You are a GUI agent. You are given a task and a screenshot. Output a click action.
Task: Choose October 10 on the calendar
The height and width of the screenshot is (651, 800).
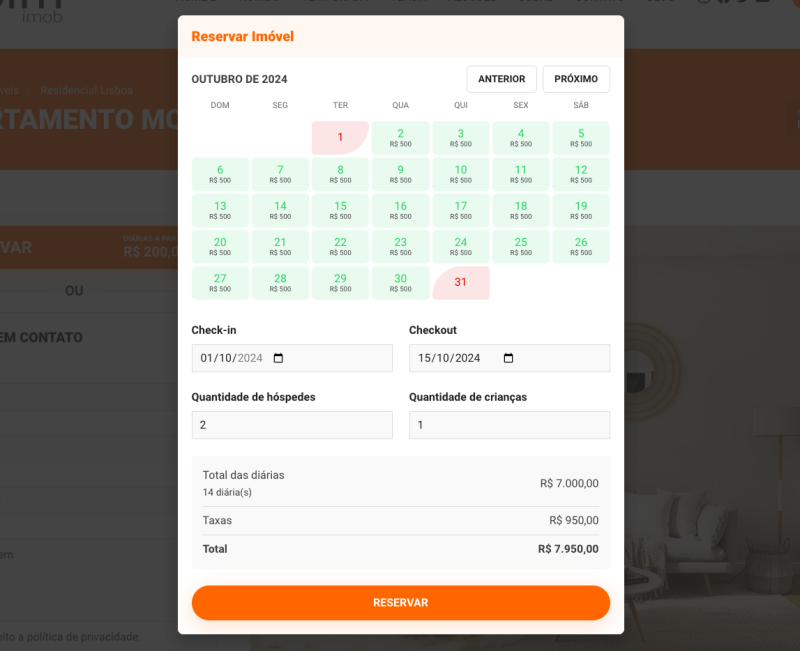click(460, 174)
